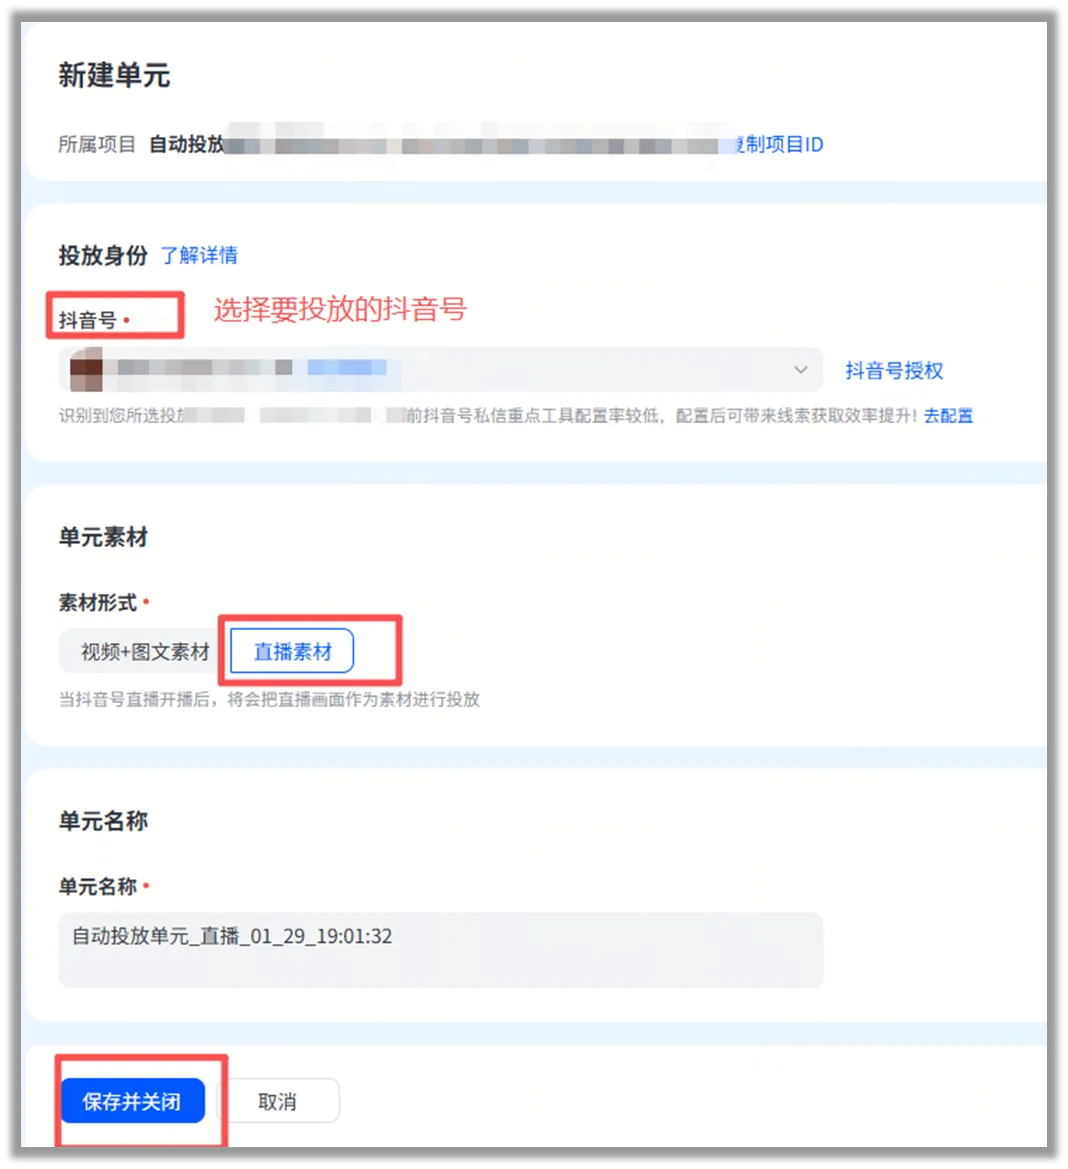The image size is (1068, 1169).
Task: Click the 单元素材 section heading
Action: (103, 537)
